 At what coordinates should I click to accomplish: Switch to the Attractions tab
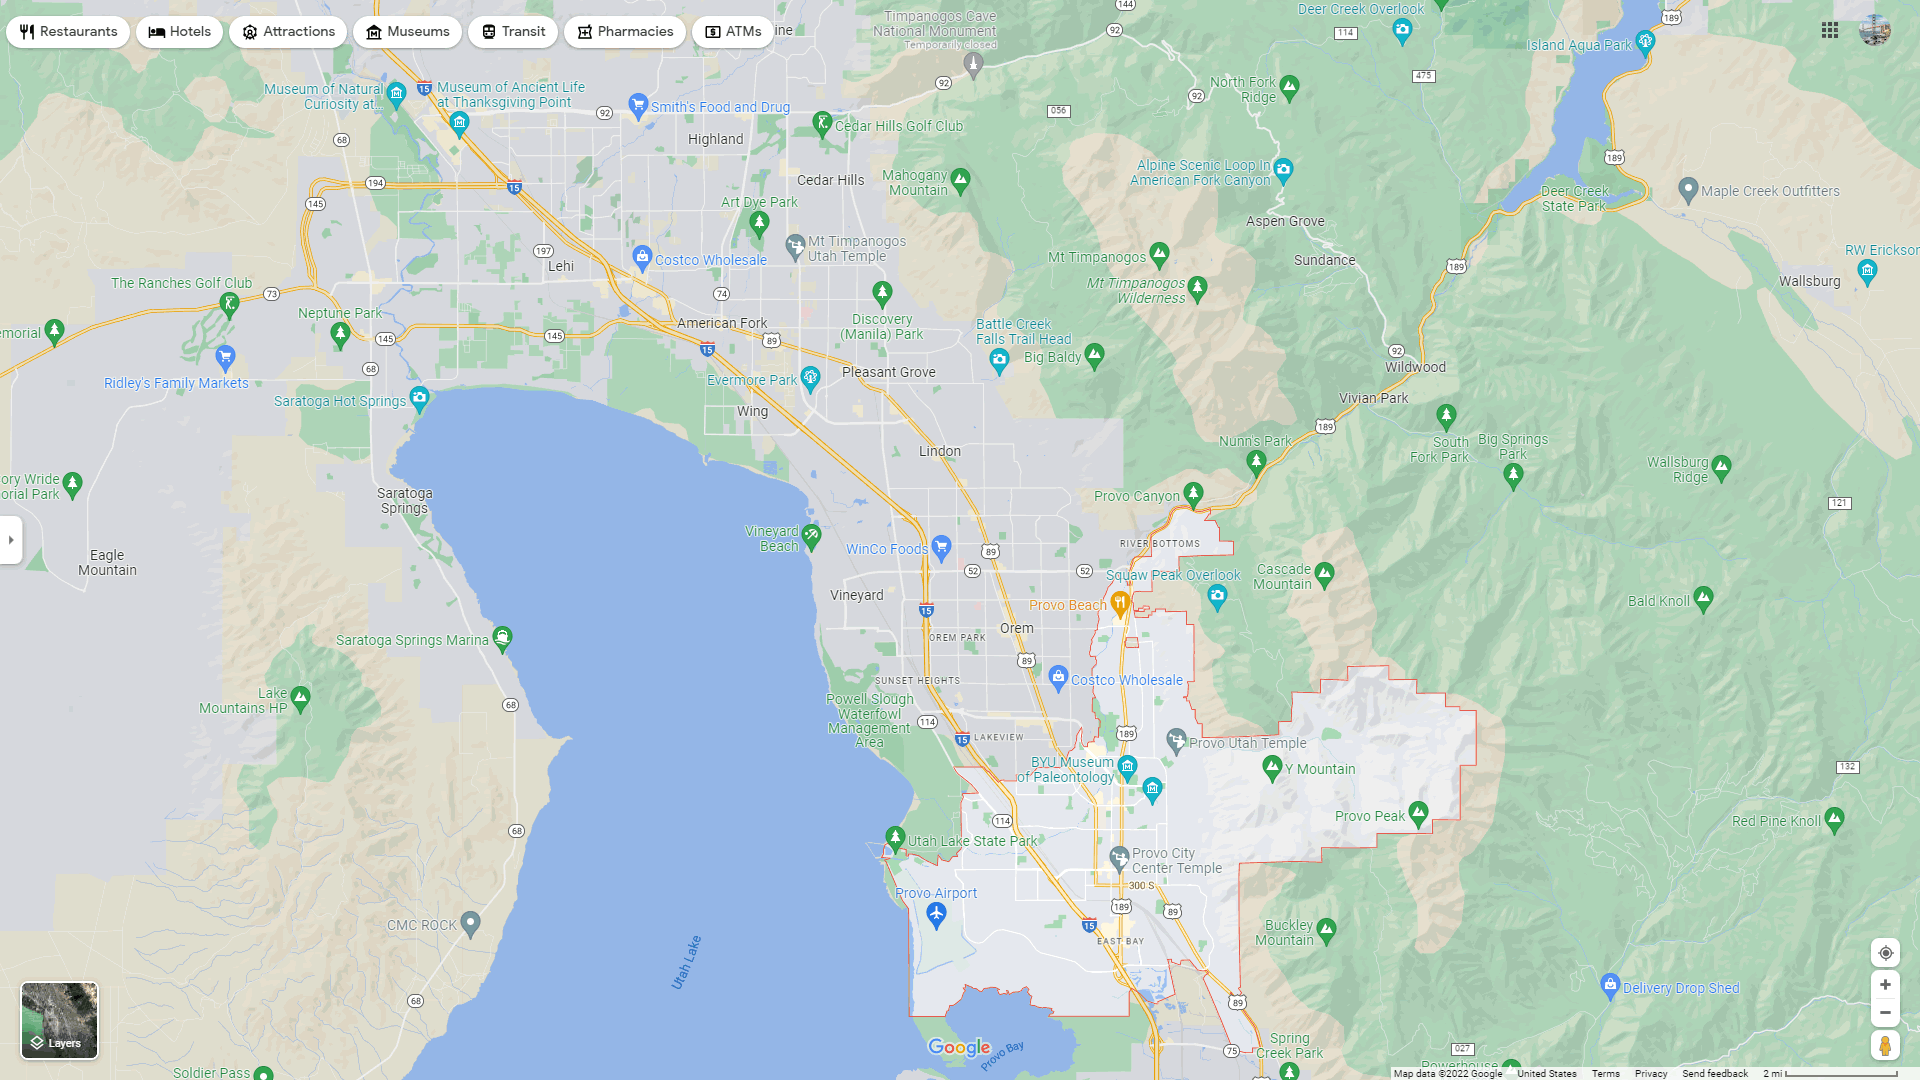(x=288, y=31)
